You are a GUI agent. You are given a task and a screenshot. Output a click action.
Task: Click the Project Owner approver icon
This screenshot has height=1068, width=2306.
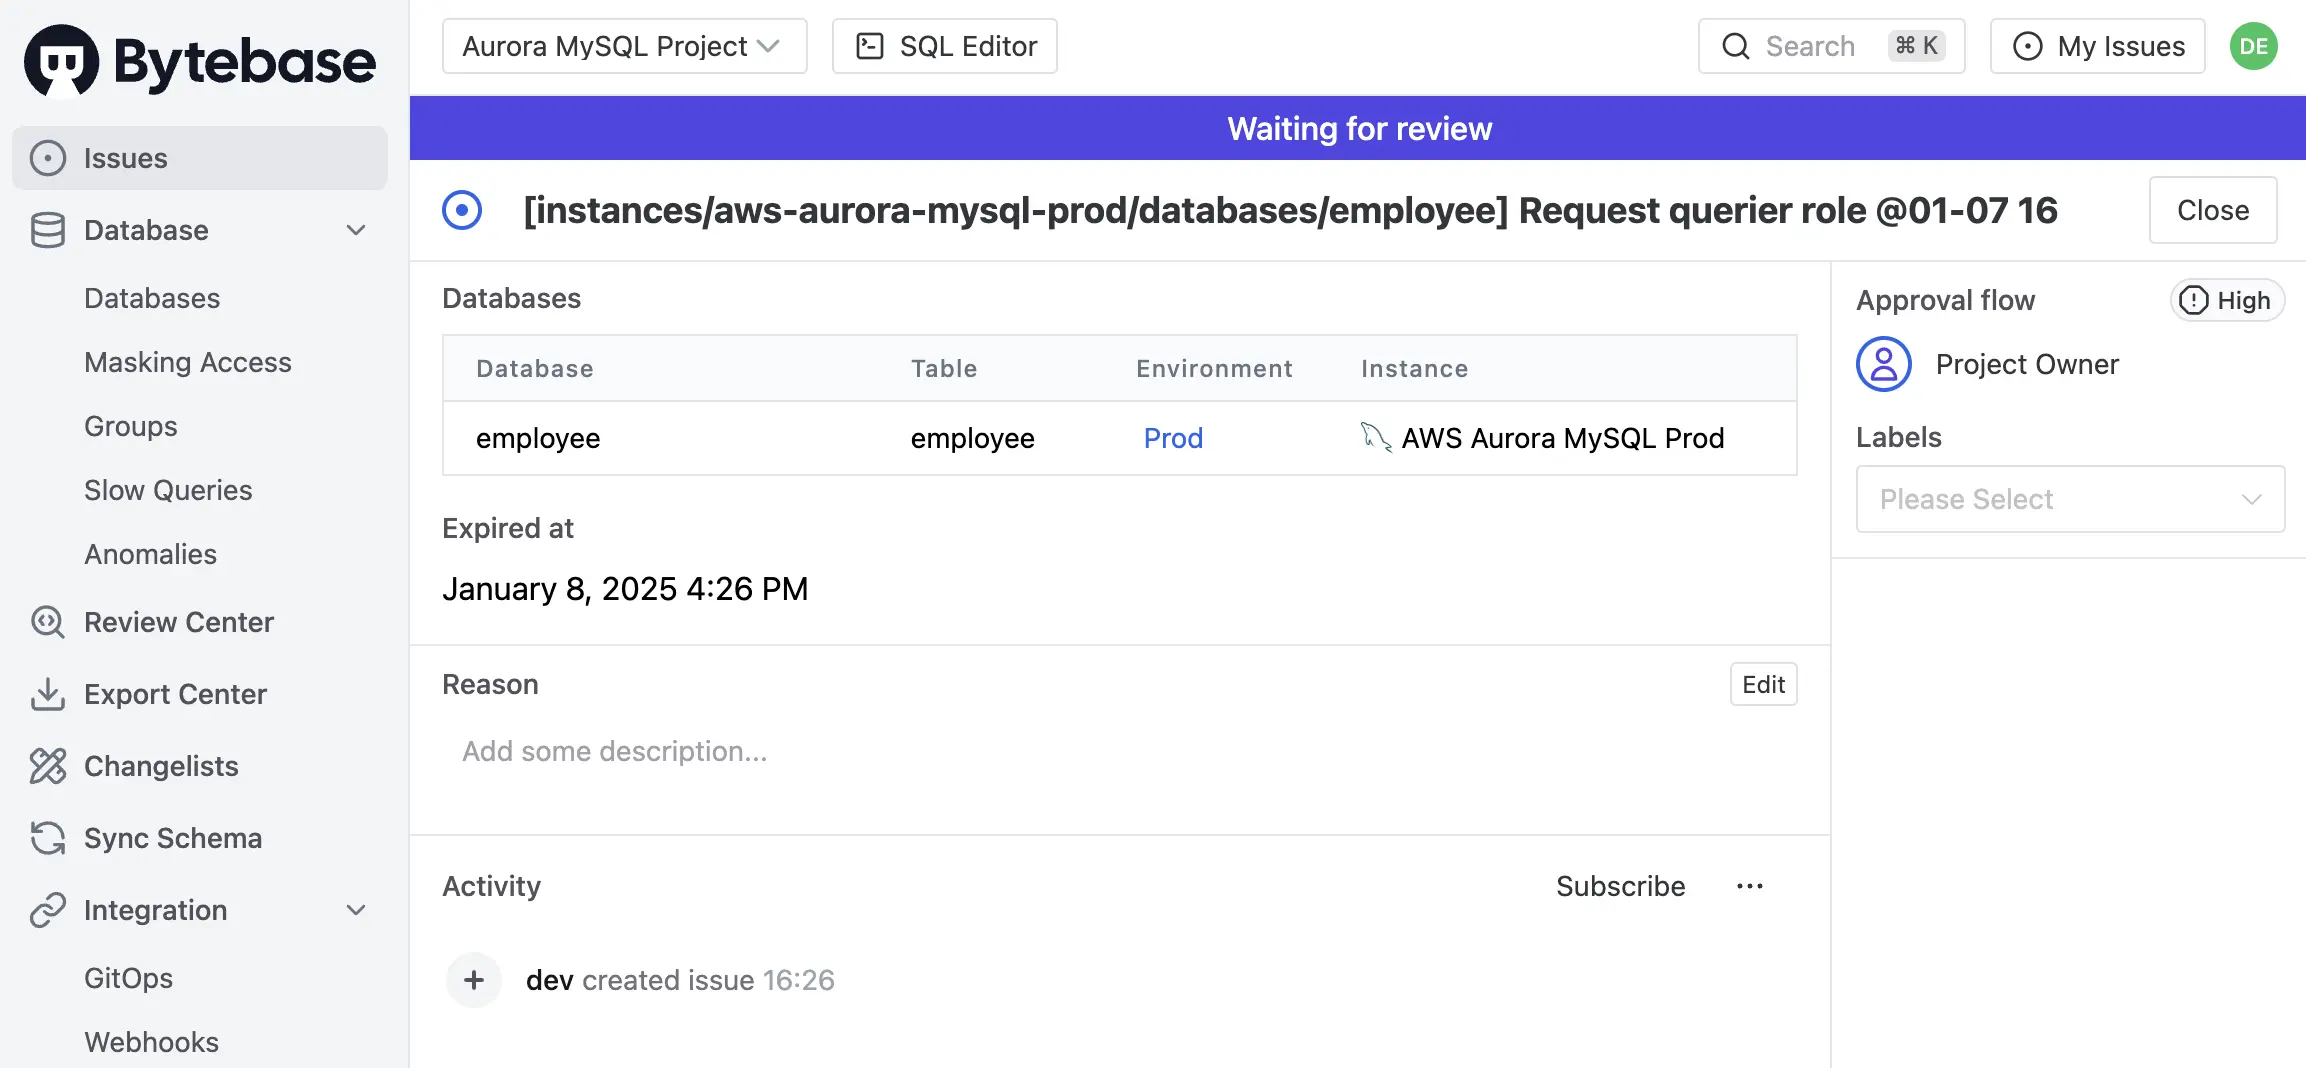(x=1884, y=364)
